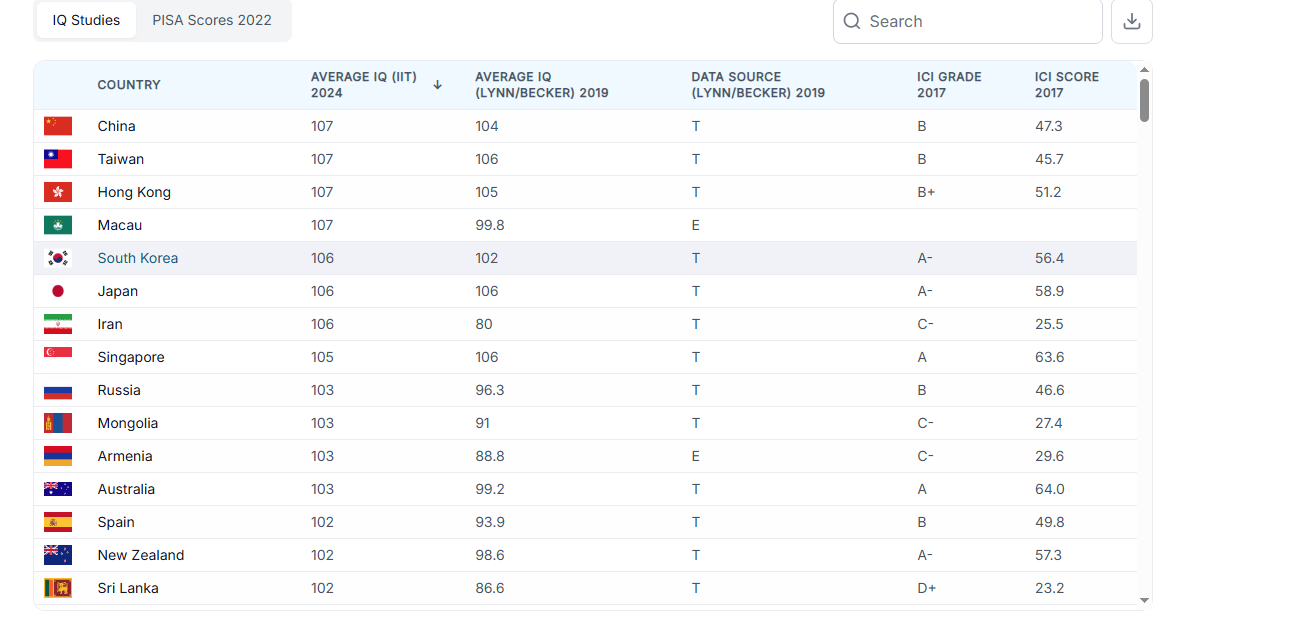Click the scrollbar down arrow
The width and height of the screenshot is (1308, 624).
[1144, 600]
